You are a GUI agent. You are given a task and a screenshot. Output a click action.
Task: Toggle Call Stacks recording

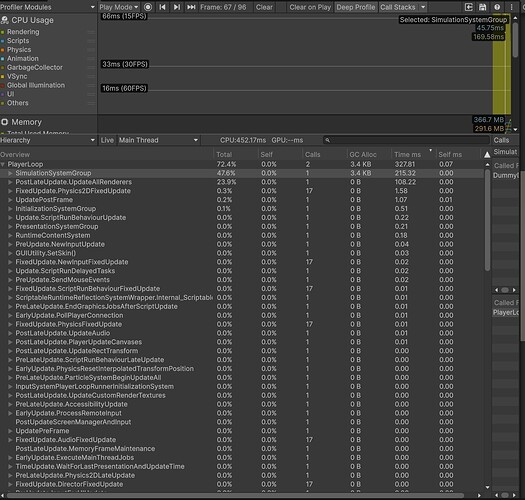pos(398,7)
